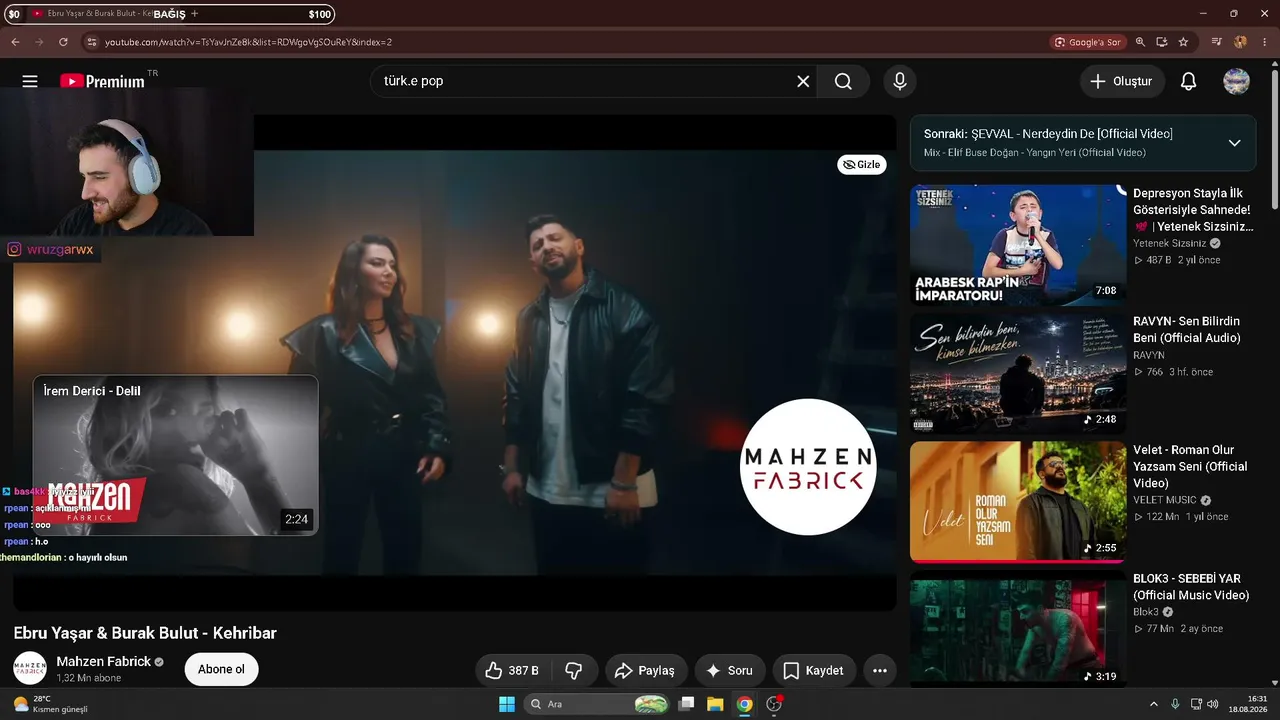Open OBS Studio on the taskbar
Image resolution: width=1280 pixels, height=720 pixels.
point(773,704)
